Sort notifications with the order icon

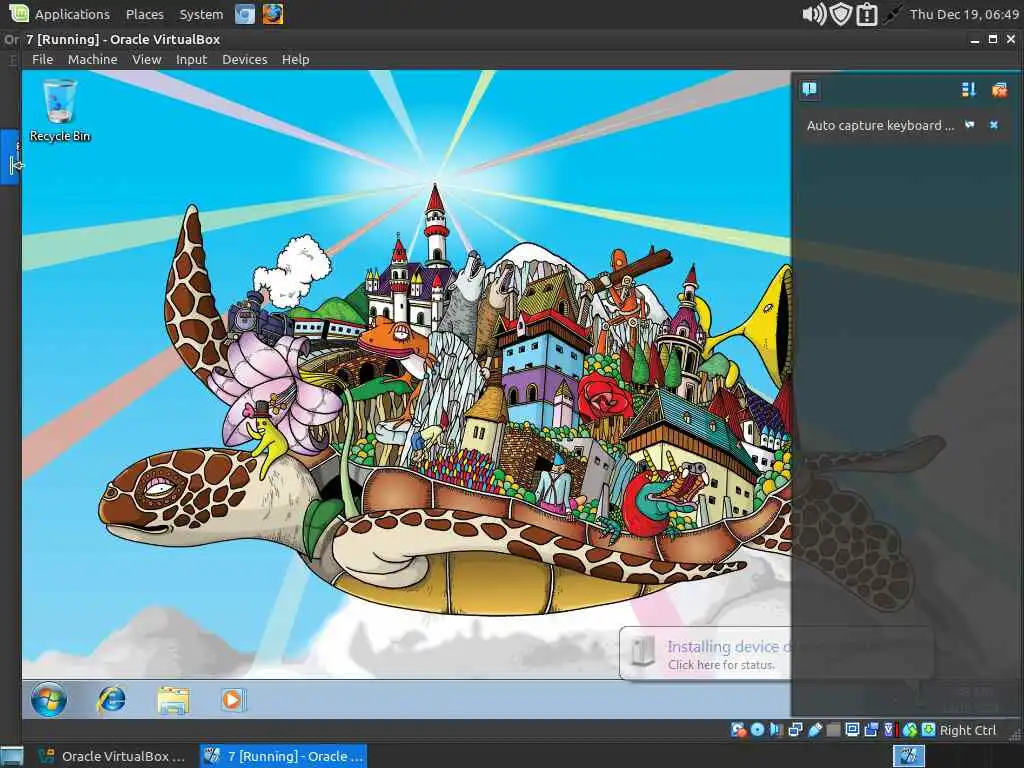coord(968,89)
